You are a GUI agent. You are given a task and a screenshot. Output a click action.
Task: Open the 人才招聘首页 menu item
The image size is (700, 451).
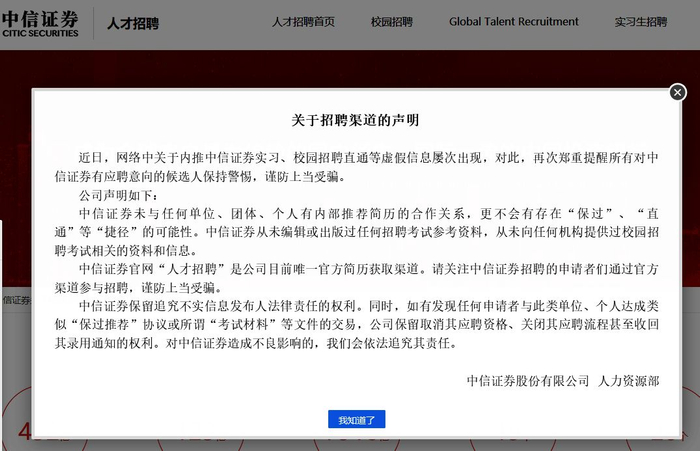(303, 22)
